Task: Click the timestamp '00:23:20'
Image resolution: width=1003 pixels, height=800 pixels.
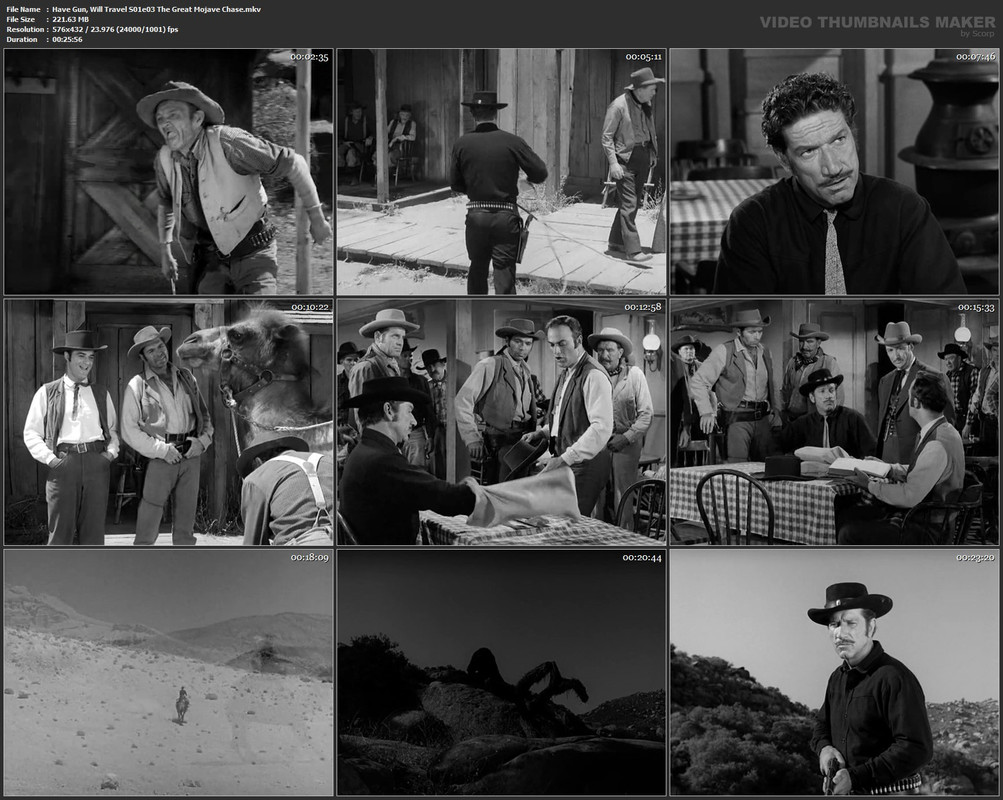Action: [x=975, y=558]
